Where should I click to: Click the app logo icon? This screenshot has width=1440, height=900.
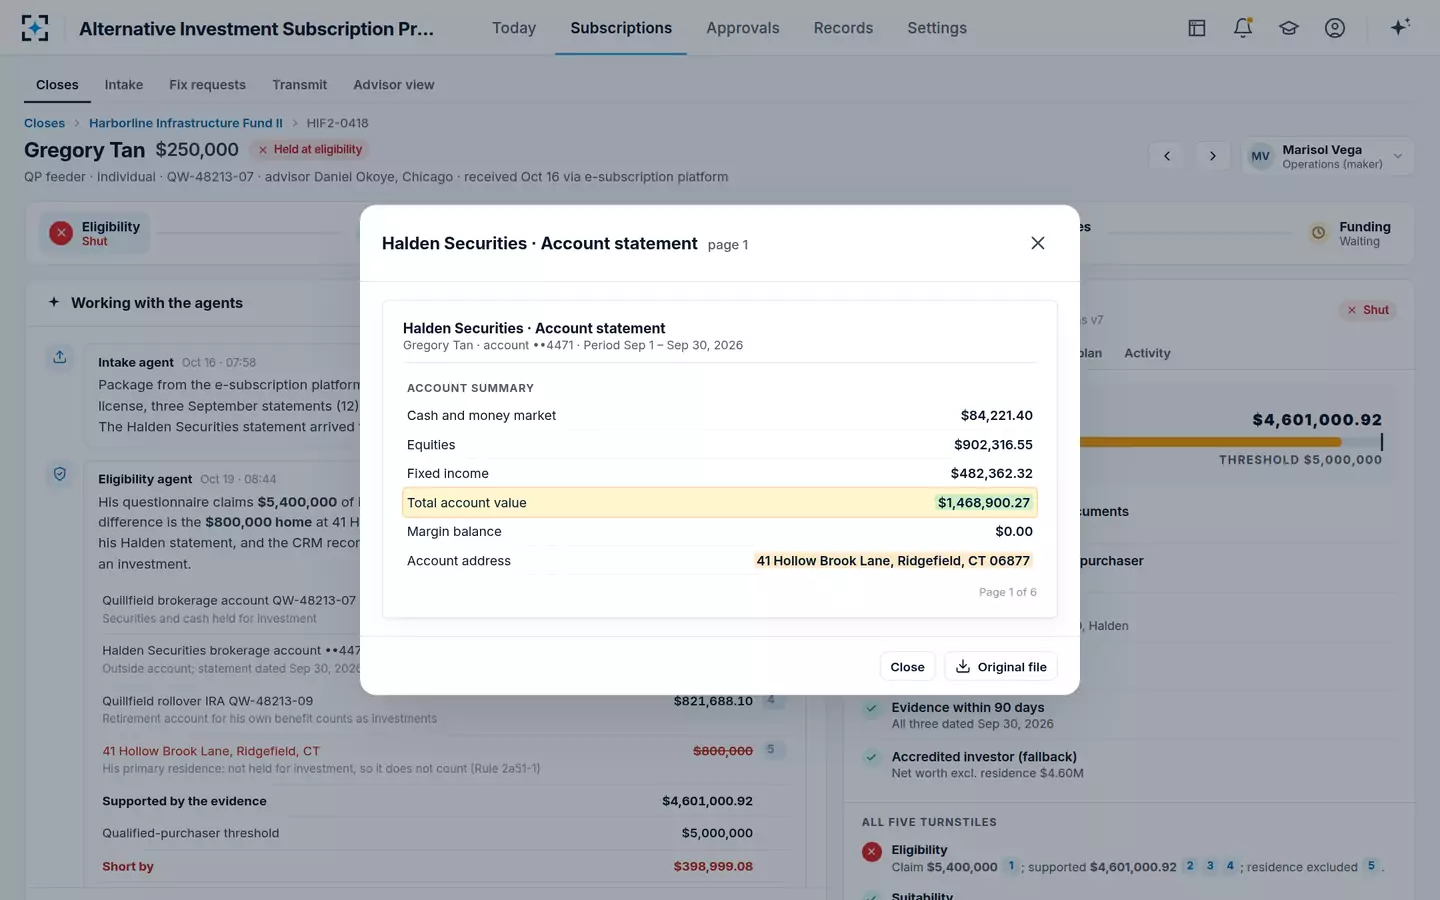pyautogui.click(x=35, y=28)
